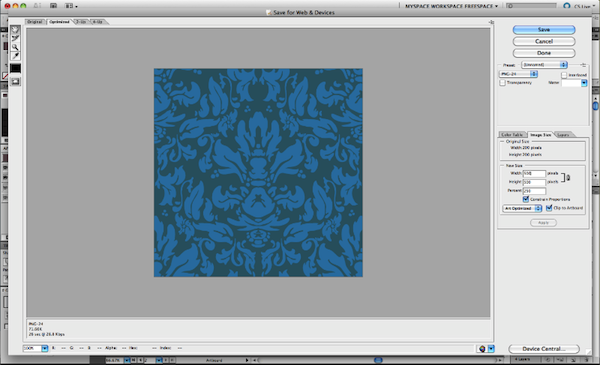Open the Preset dropdown
Screen dimensions: 600x365
tap(544, 65)
